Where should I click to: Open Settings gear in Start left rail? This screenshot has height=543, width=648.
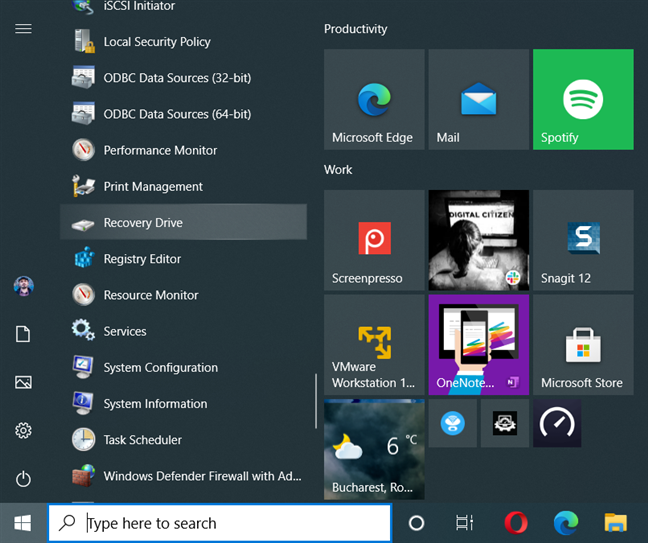pyautogui.click(x=23, y=431)
